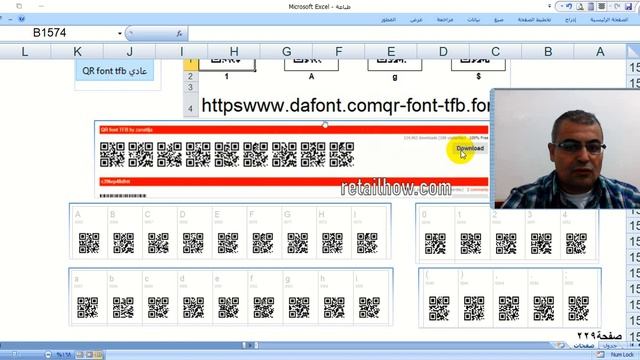640x360 pixels.
Task: Click the QR code labeled open parenthesis
Action: point(439,308)
